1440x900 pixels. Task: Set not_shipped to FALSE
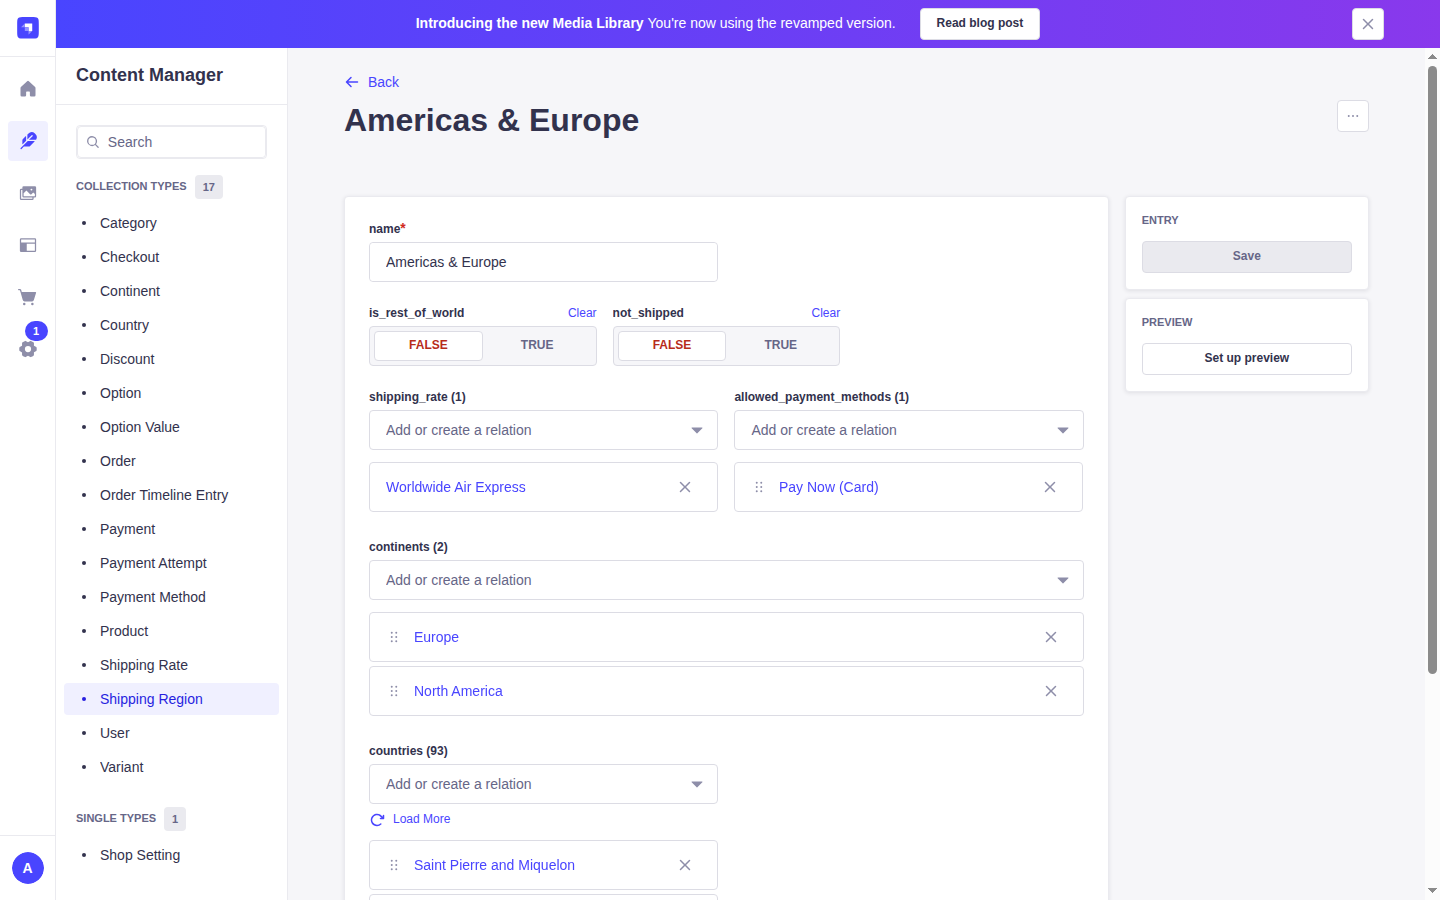click(672, 345)
